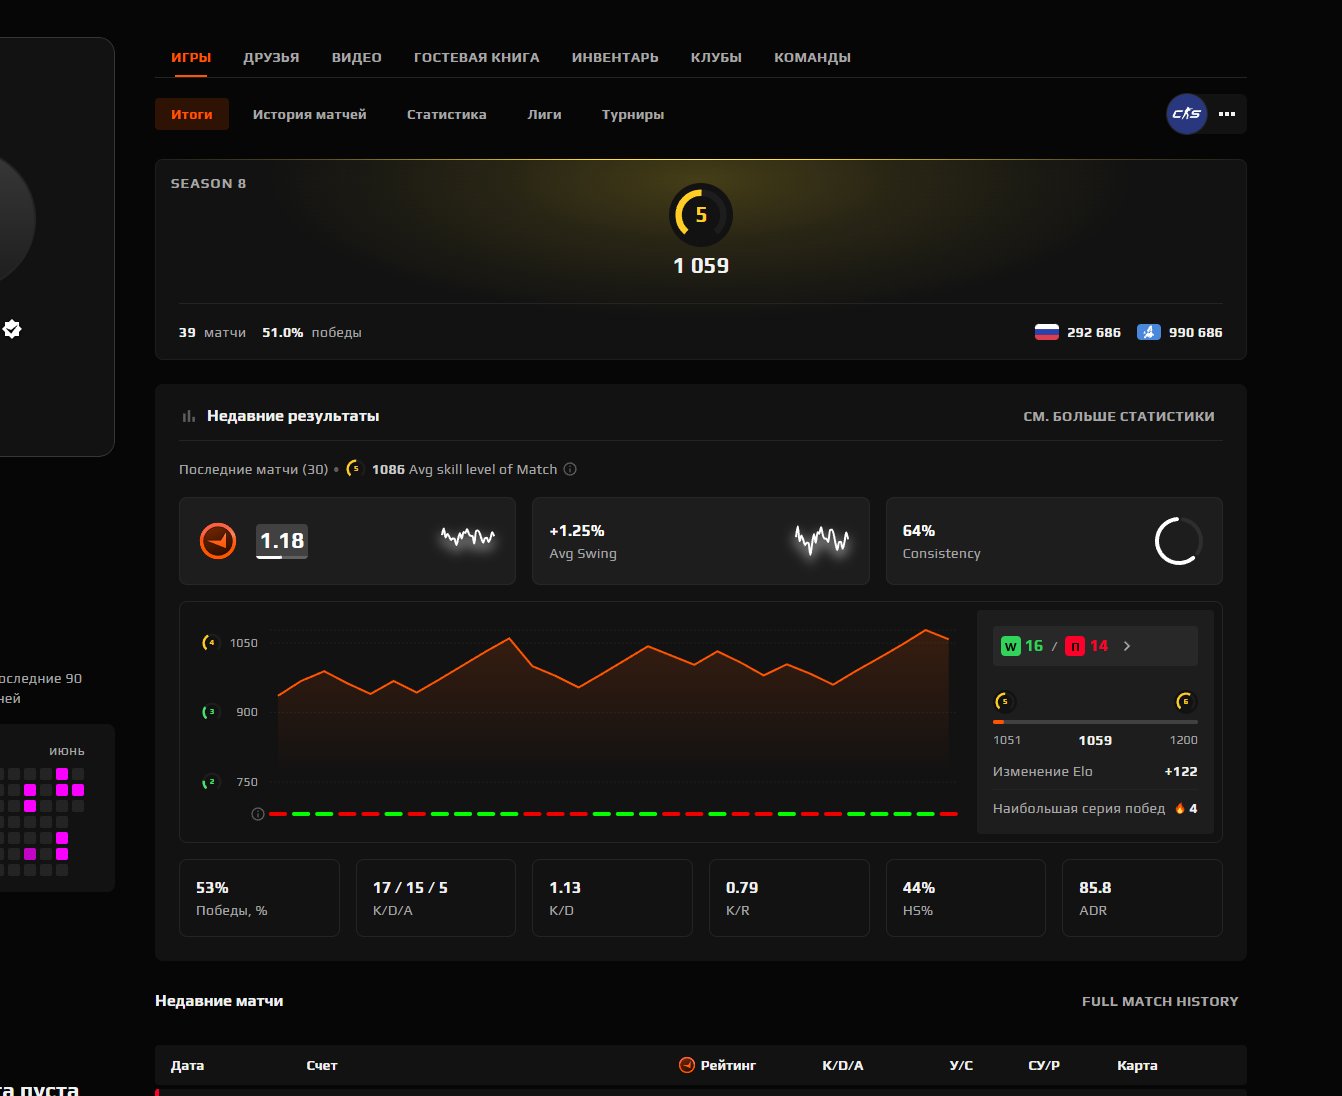Click the level 6 icon above 1200

point(1185,701)
